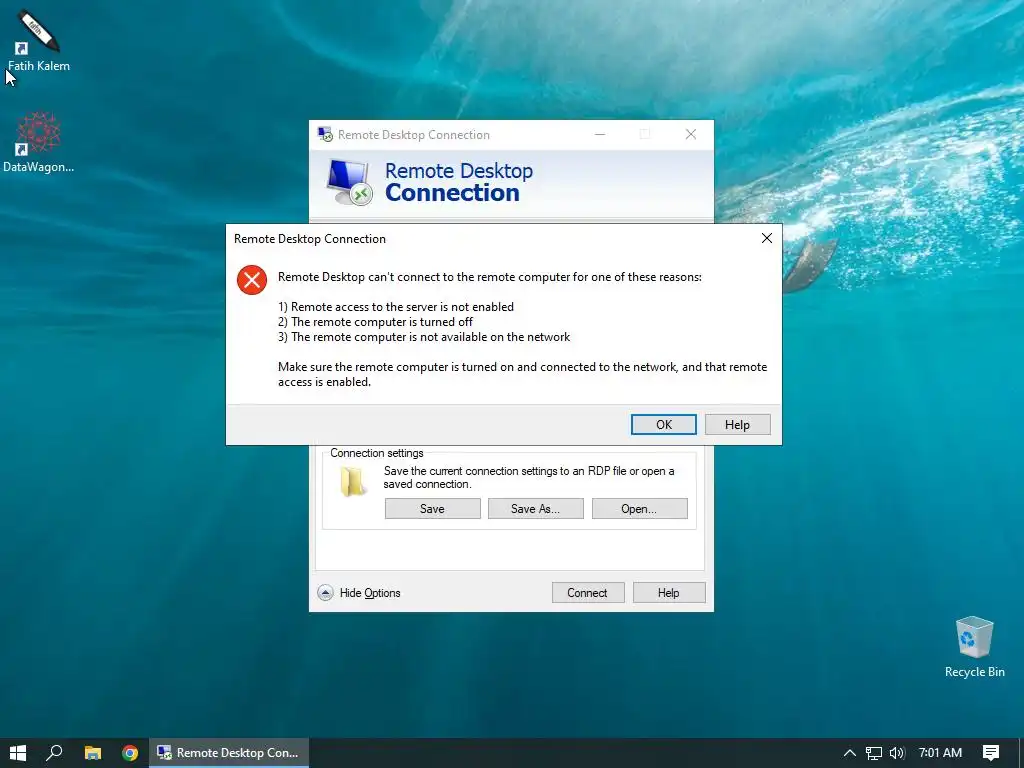Screen dimensions: 1024x768
Task: Select the Fatih Kalem desktop shortcut
Action: [38, 40]
